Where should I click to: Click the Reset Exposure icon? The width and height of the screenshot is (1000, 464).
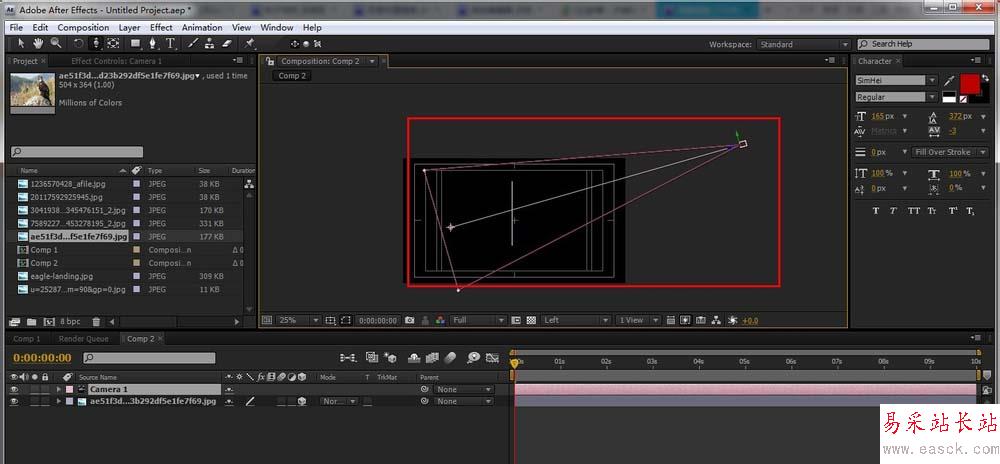[x=732, y=320]
